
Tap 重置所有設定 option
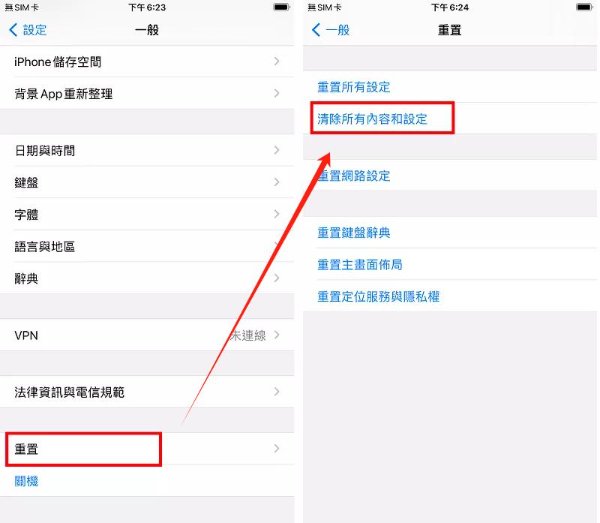[x=354, y=87]
